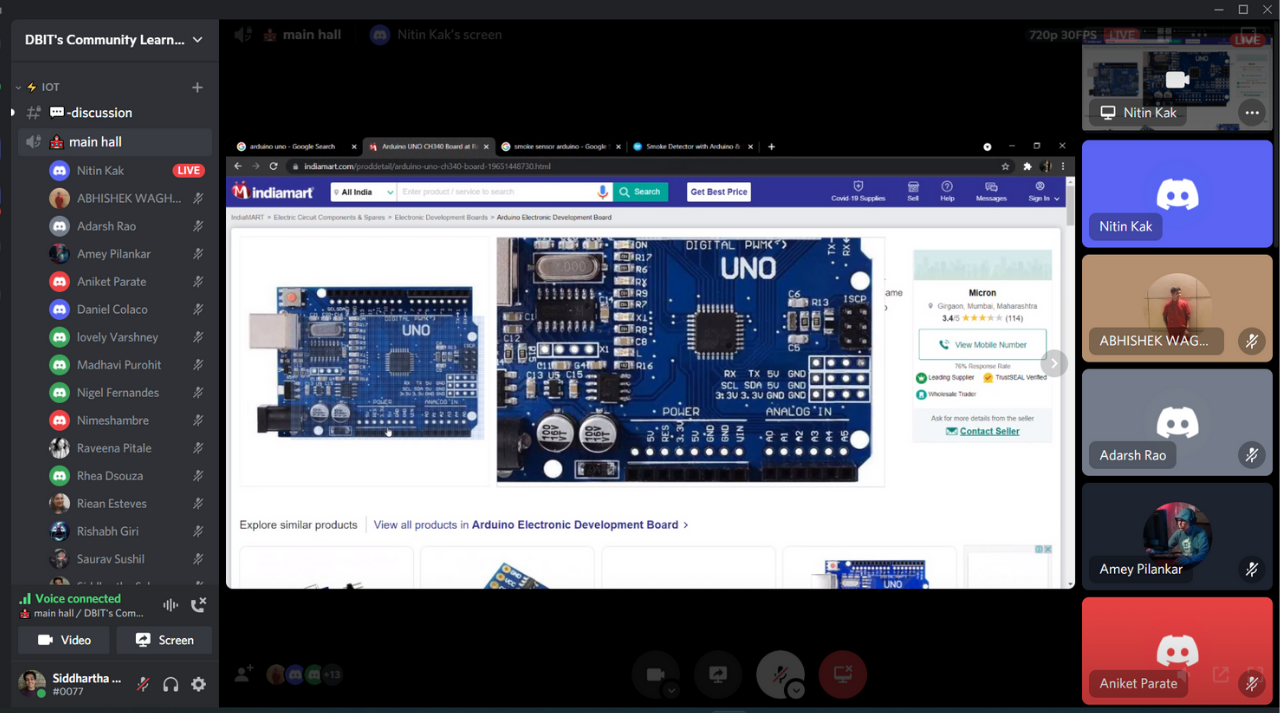Screen dimensions: 1280x720
Task: Click the create channel plus next to IOT
Action: 197,87
